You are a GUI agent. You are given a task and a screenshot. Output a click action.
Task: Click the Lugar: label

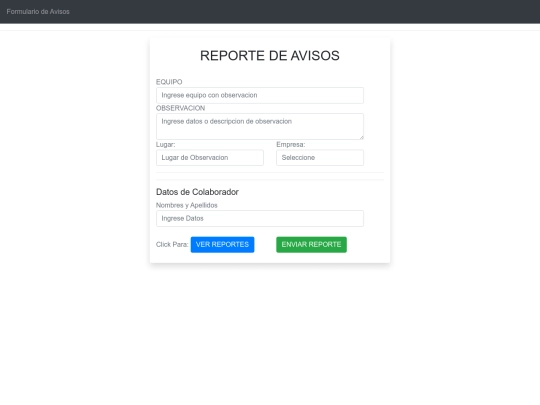(166, 145)
